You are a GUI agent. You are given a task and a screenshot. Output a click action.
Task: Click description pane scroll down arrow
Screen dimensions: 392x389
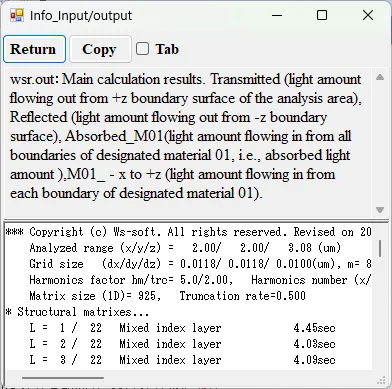(x=380, y=210)
